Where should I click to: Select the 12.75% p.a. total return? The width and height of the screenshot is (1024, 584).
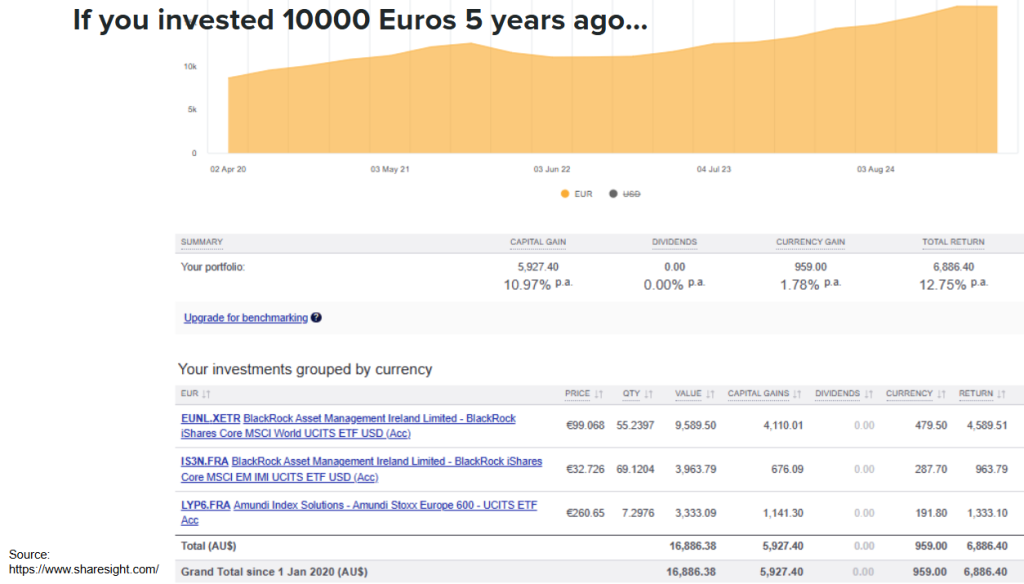pyautogui.click(x=953, y=284)
